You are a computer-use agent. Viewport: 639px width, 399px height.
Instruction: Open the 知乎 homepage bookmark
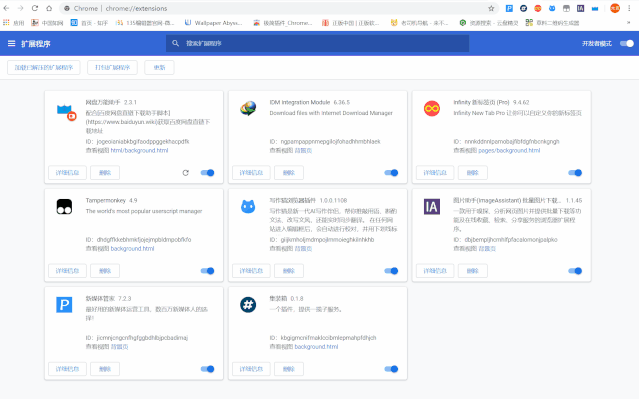click(x=89, y=23)
